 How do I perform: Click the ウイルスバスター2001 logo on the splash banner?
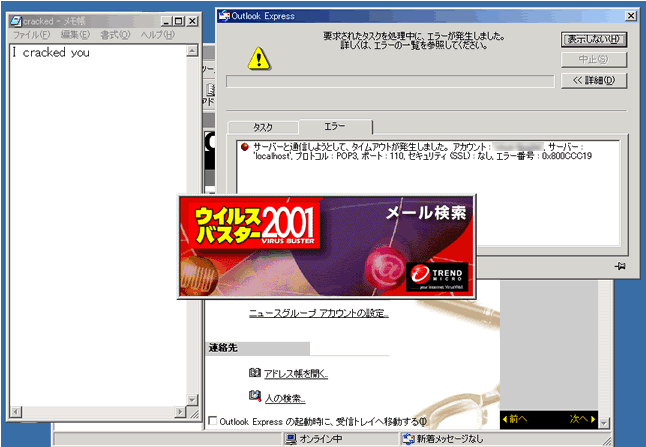[255, 225]
